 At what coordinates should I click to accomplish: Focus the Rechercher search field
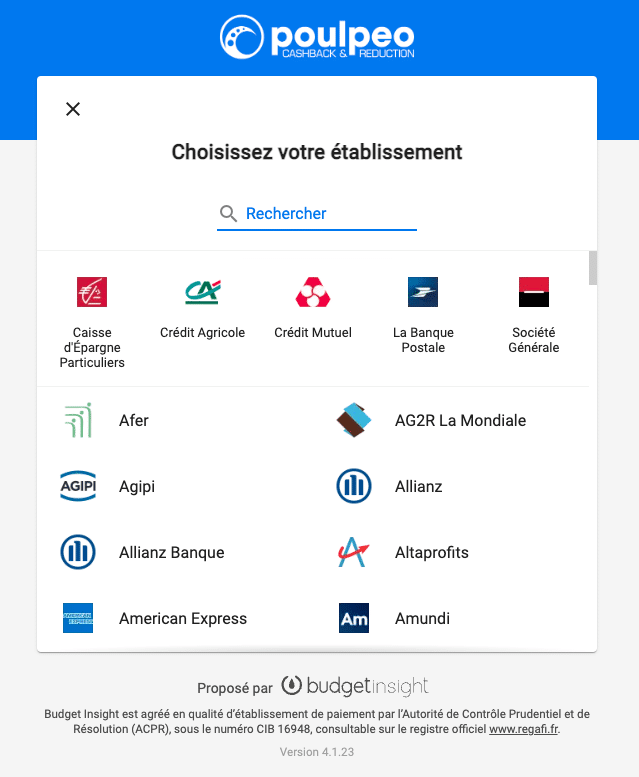pos(317,214)
